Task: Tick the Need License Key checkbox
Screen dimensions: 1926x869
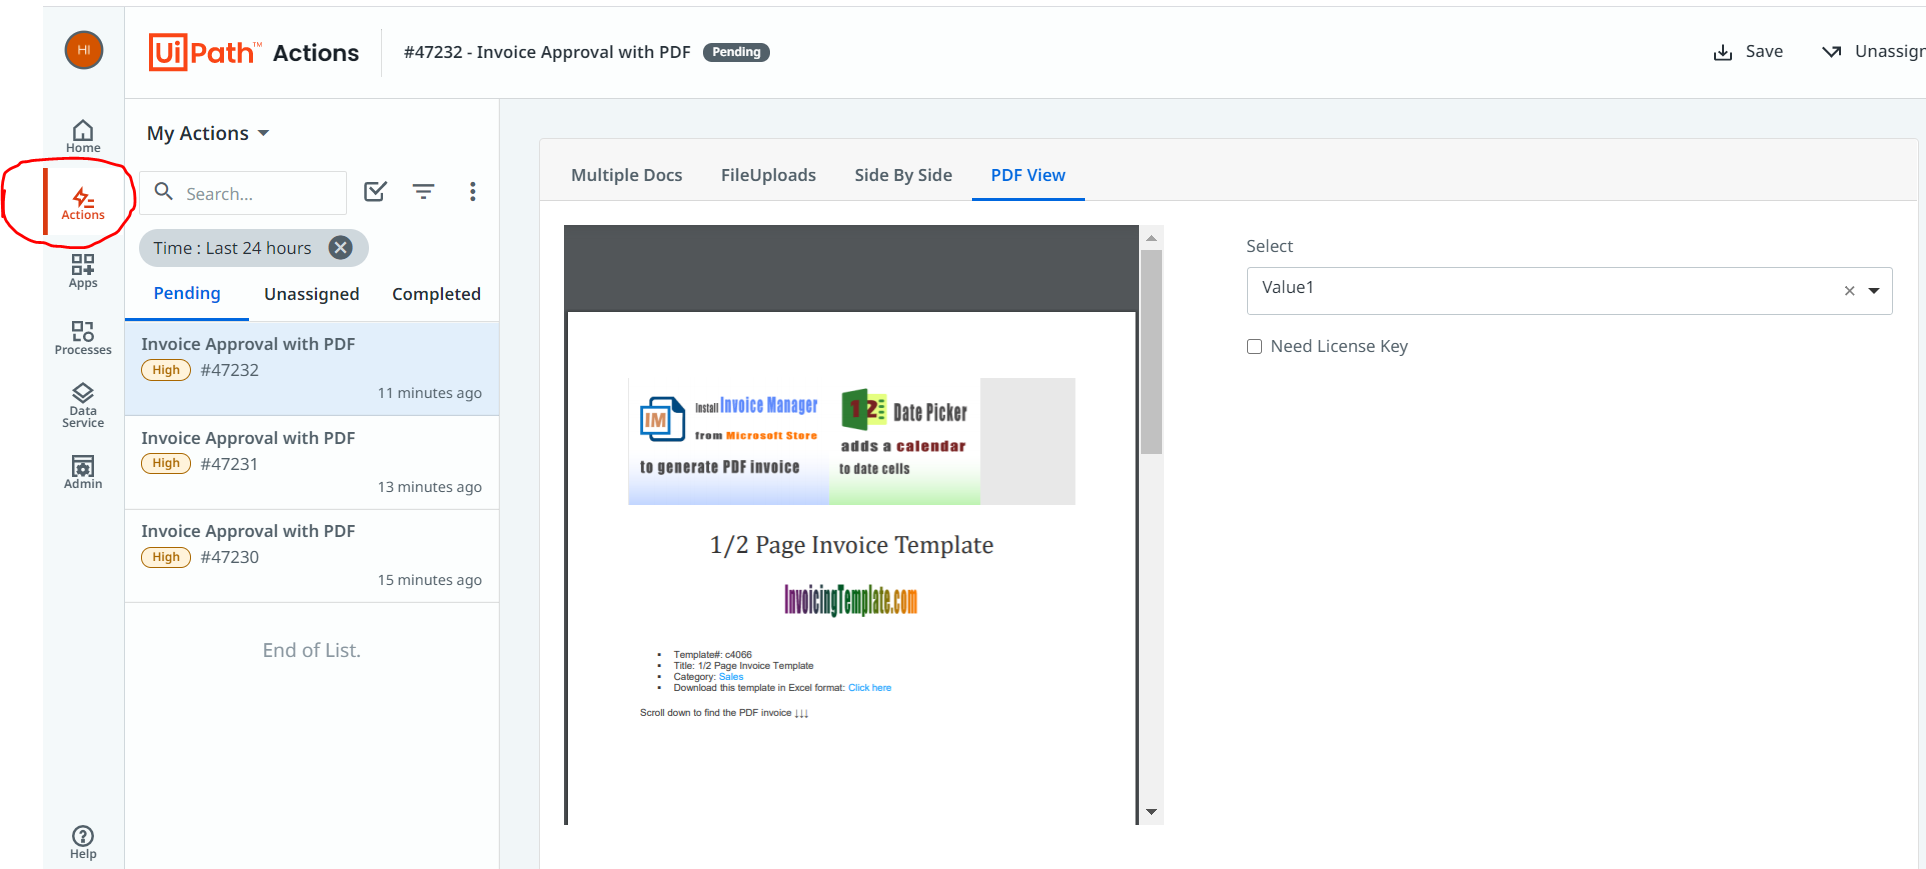Action: coord(1254,347)
